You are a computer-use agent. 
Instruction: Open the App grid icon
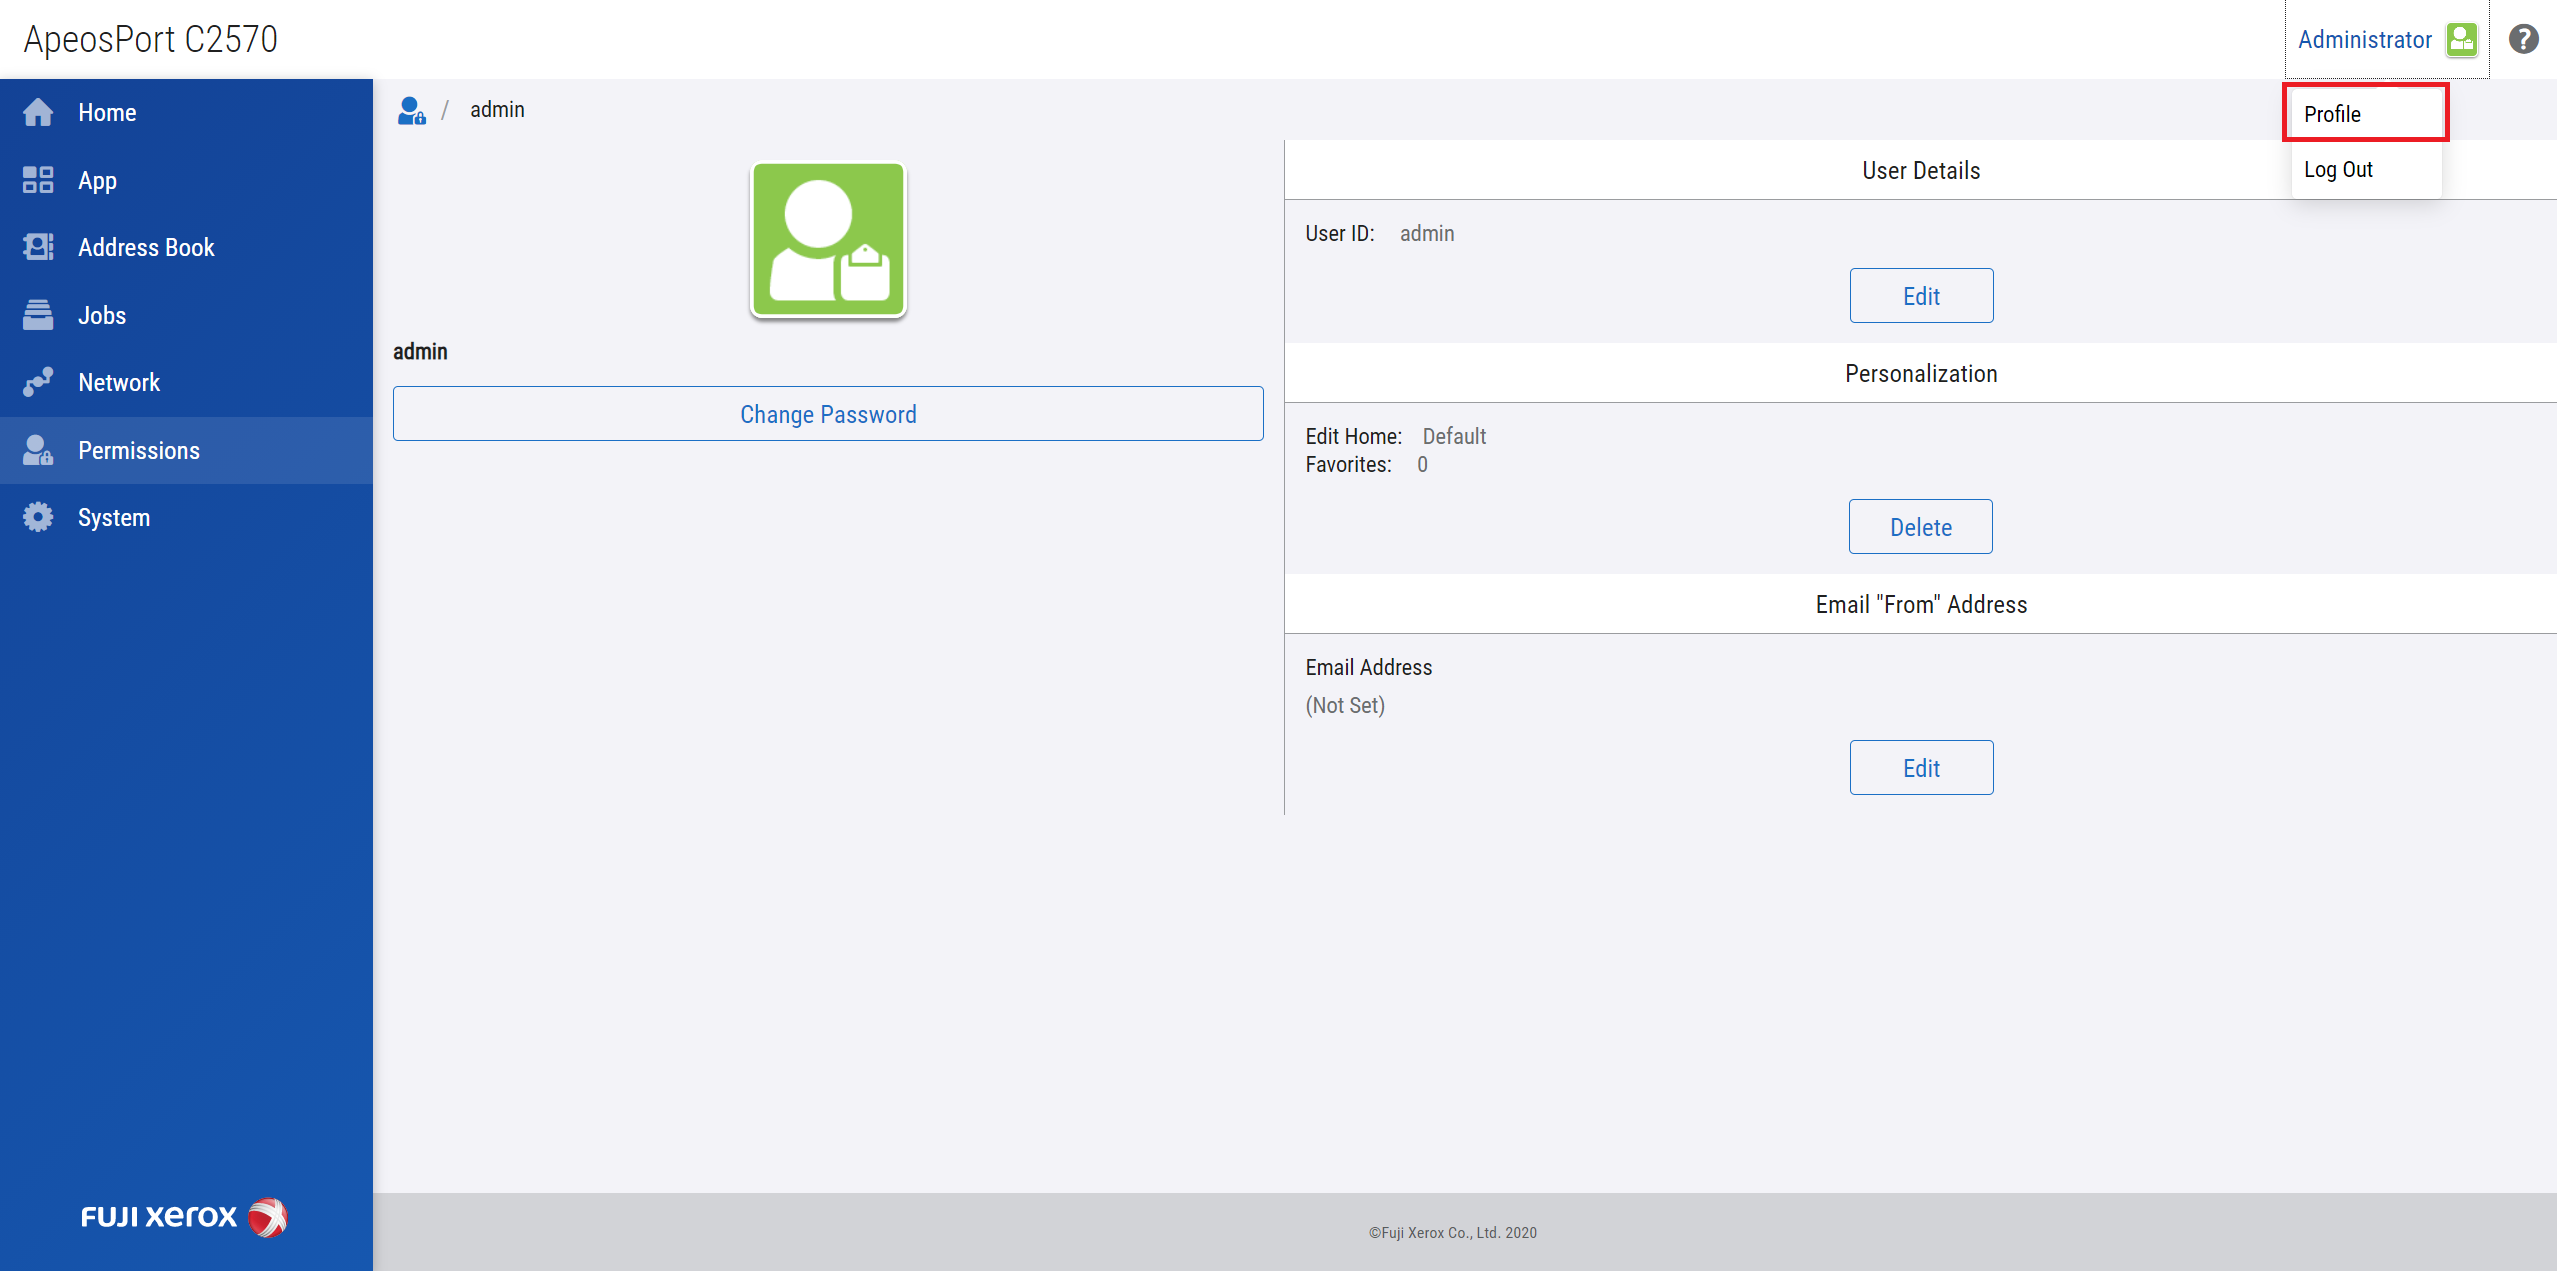click(x=38, y=180)
